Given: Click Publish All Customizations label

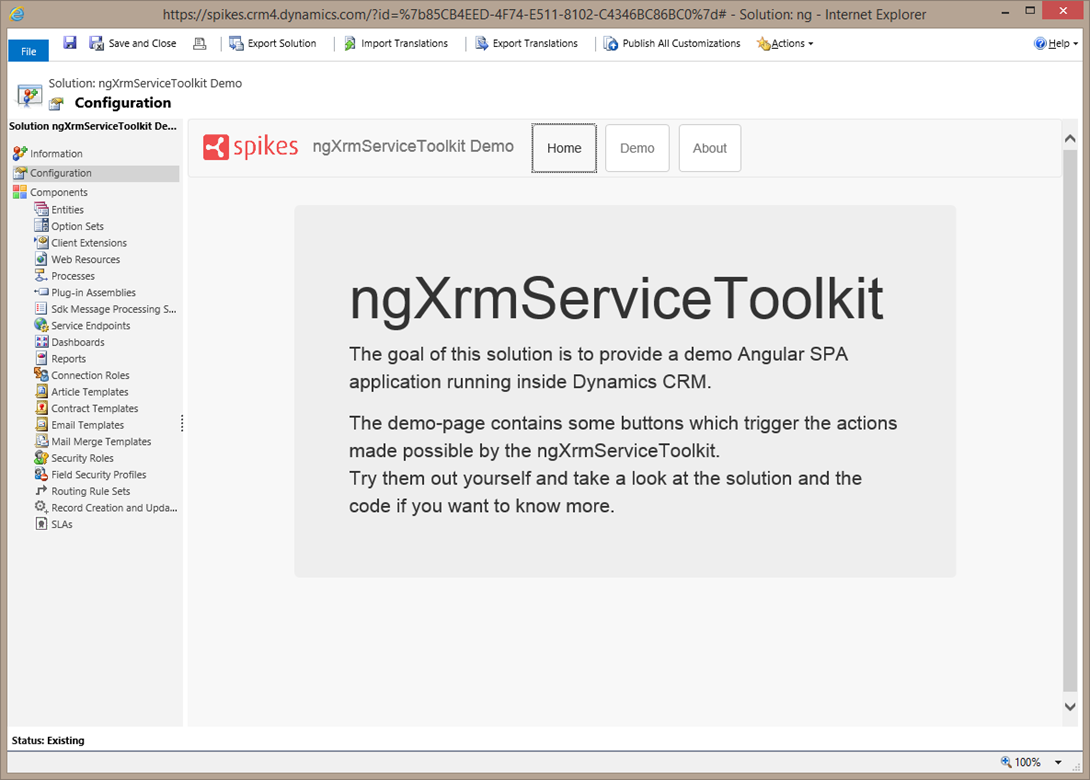Looking at the screenshot, I should (x=681, y=43).
